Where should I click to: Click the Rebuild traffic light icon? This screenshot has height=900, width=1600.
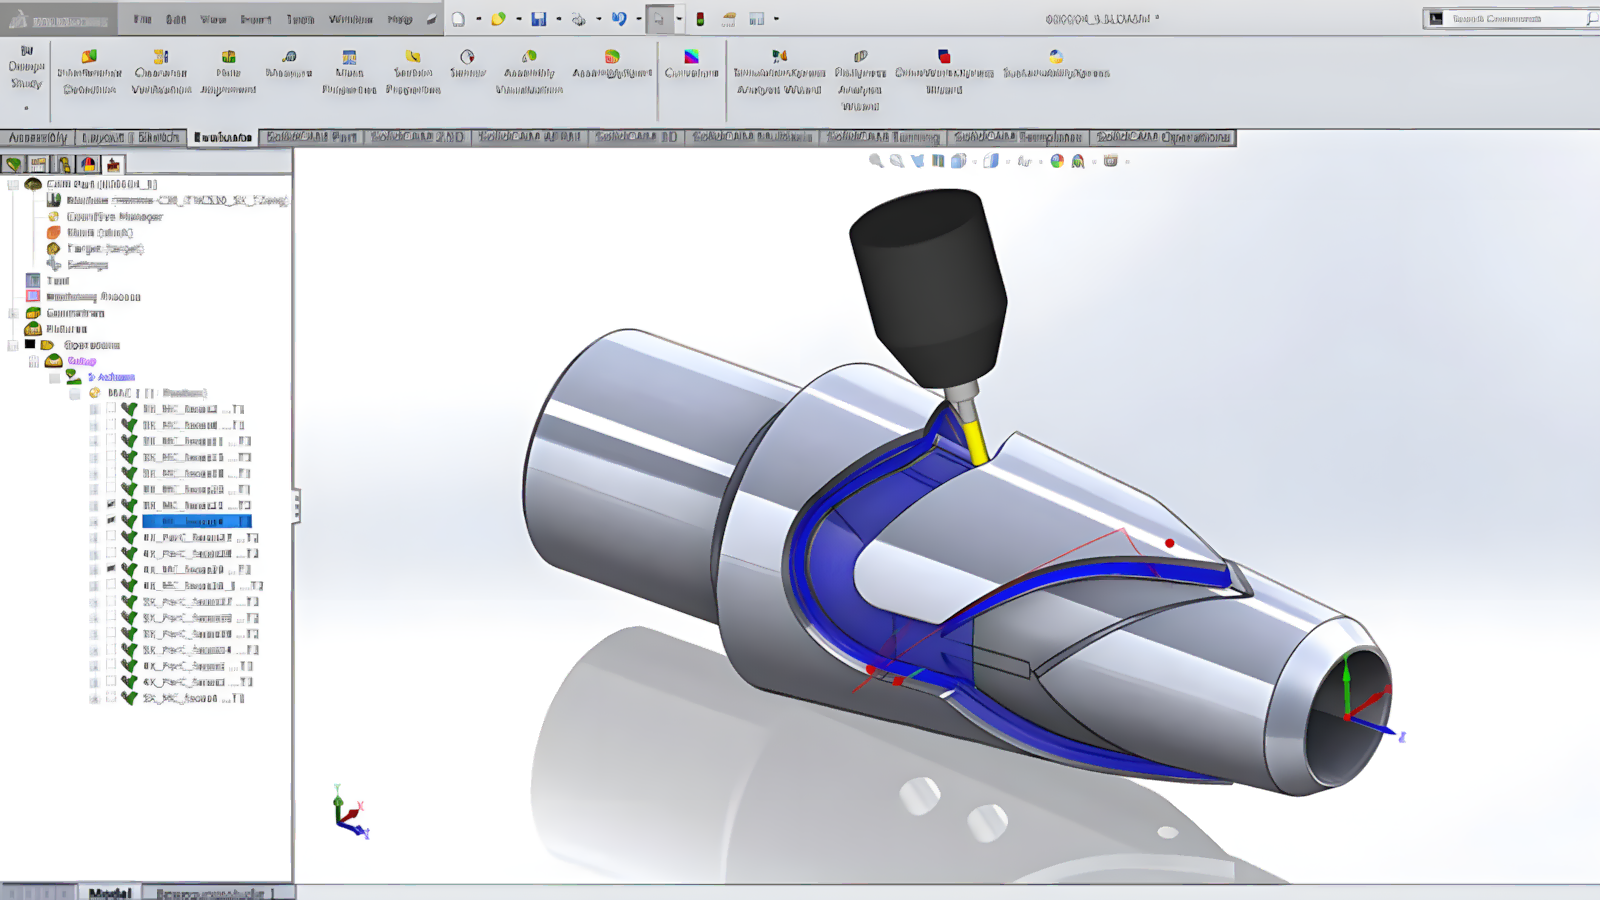700,19
